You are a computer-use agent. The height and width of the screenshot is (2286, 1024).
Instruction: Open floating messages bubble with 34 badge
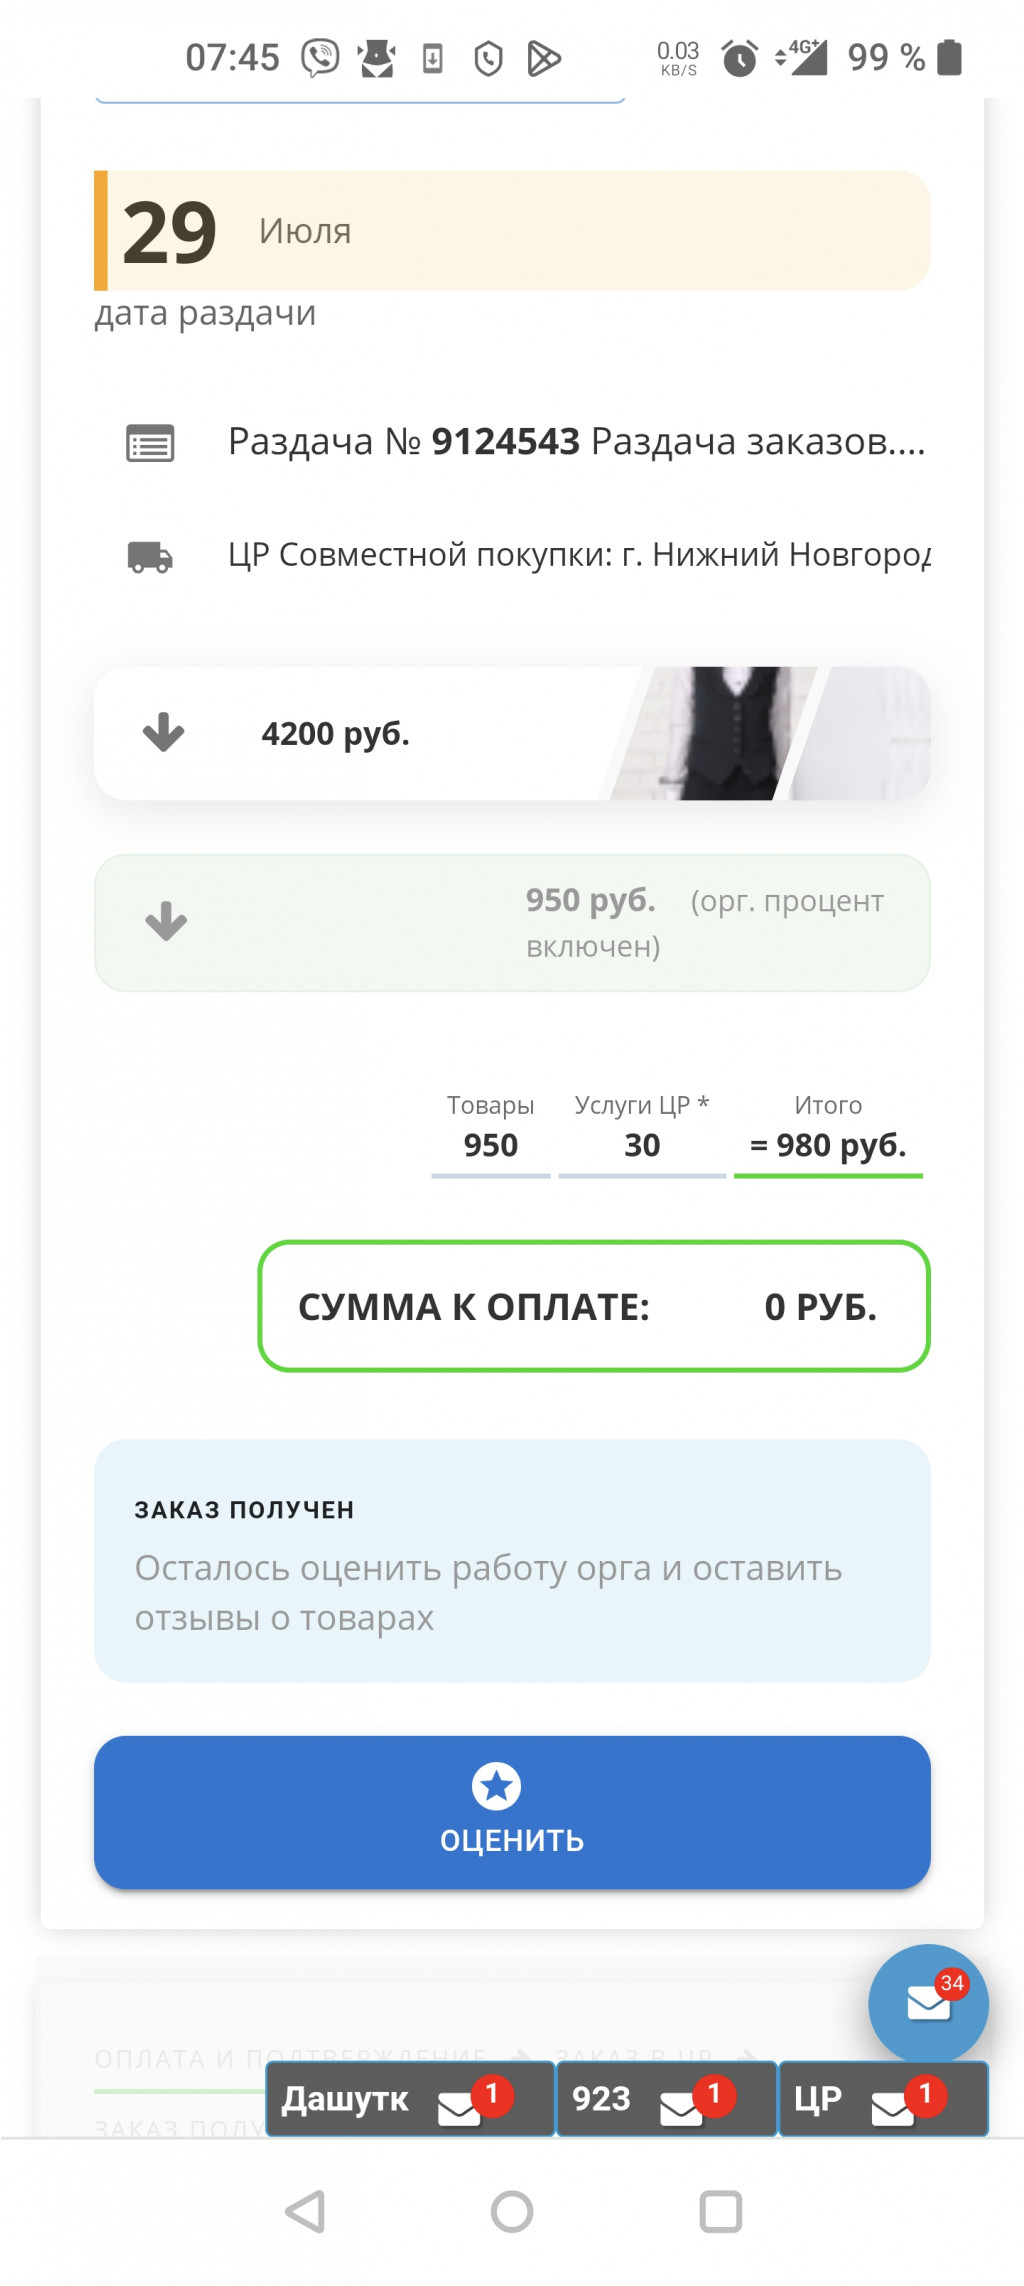click(928, 2004)
